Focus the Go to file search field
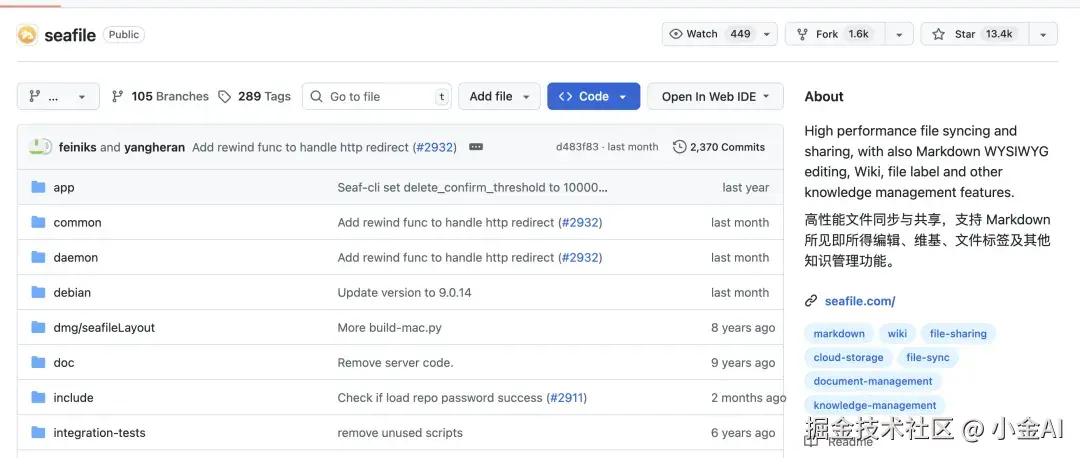1080x458 pixels. coord(377,96)
